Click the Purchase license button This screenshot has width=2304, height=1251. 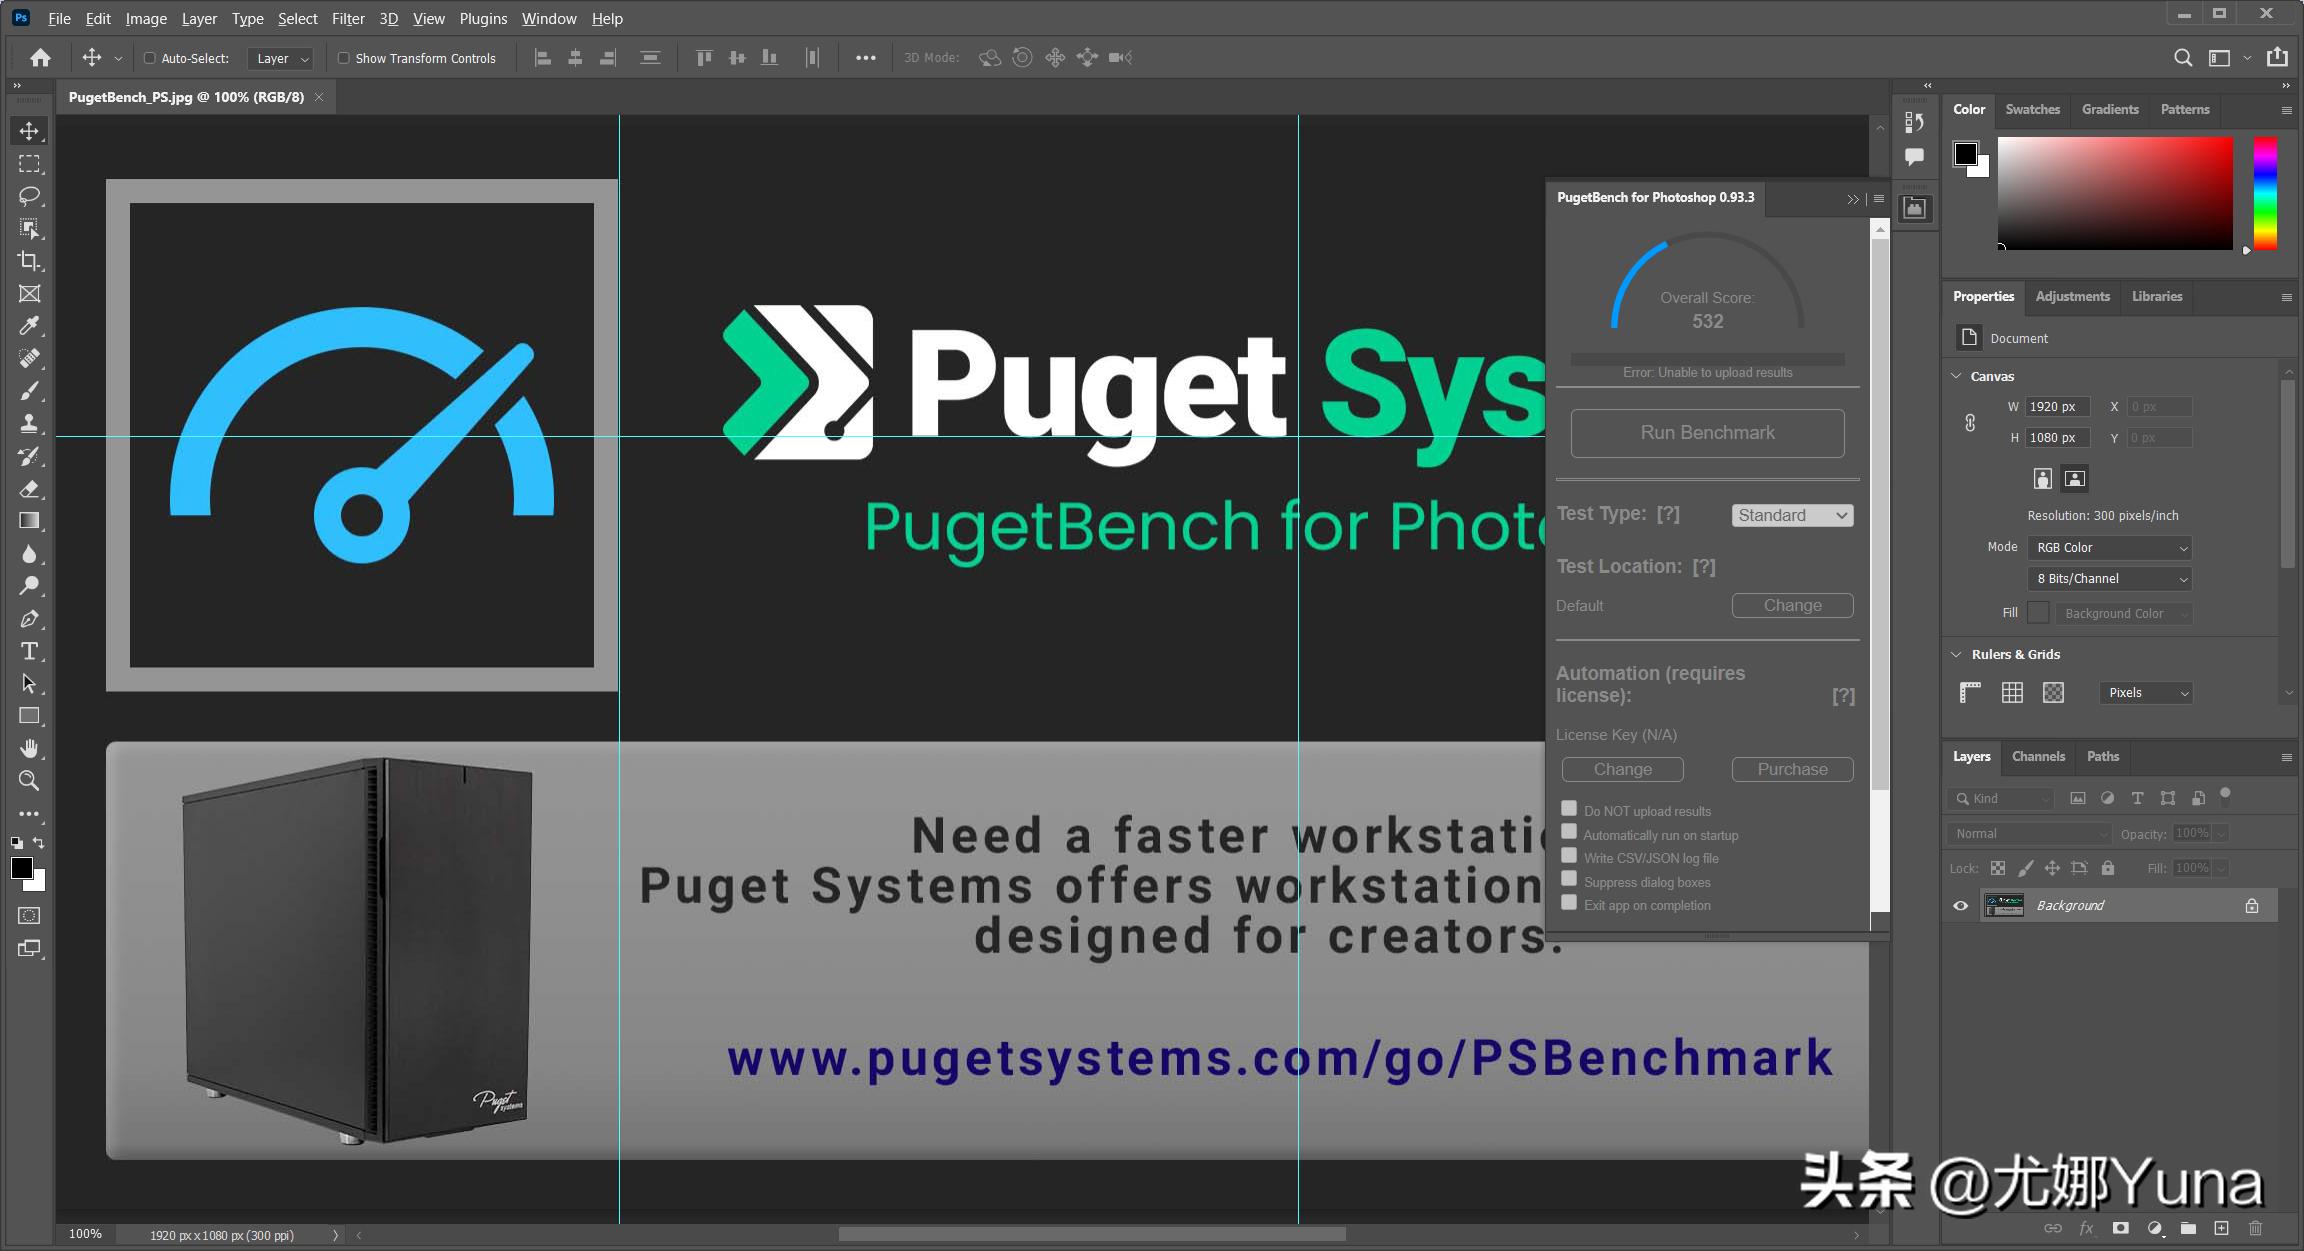pyautogui.click(x=1792, y=769)
